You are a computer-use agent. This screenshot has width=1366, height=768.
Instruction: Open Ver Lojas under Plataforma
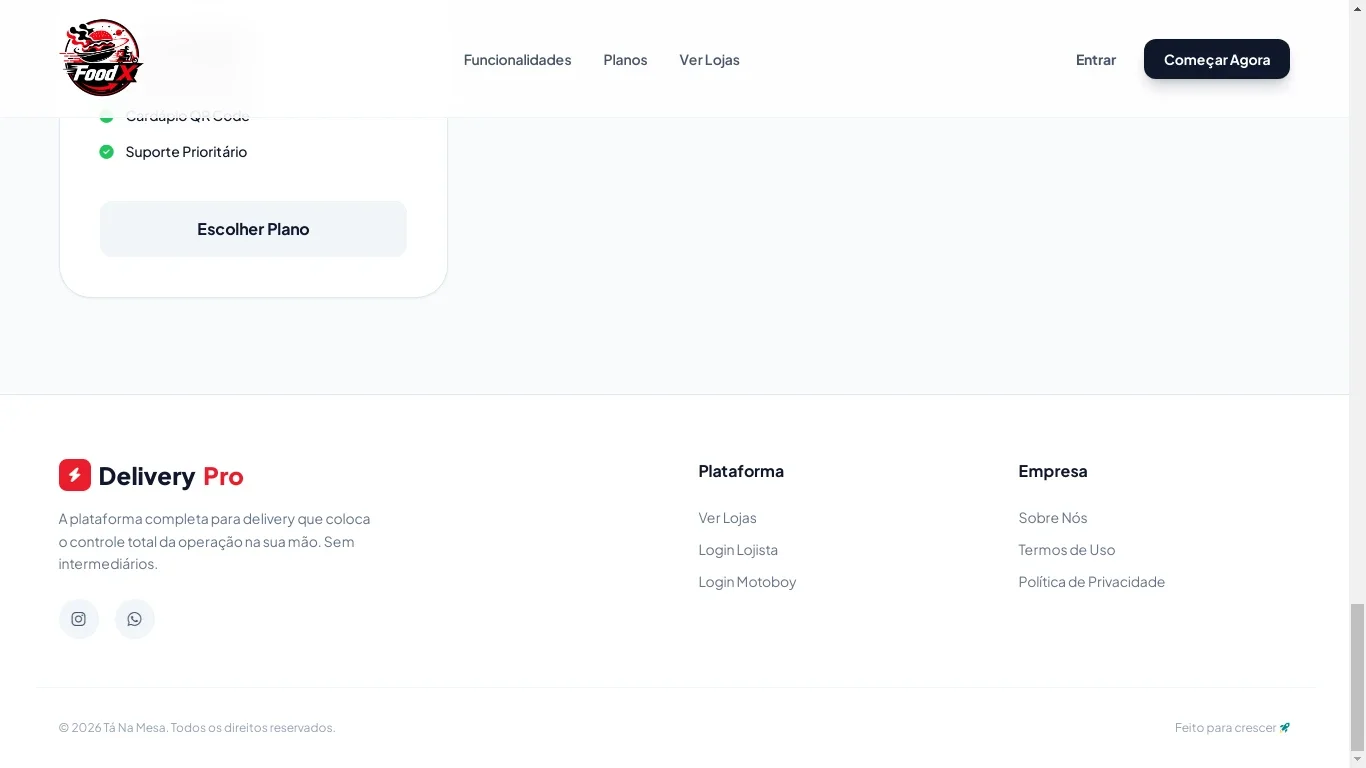[727, 518]
